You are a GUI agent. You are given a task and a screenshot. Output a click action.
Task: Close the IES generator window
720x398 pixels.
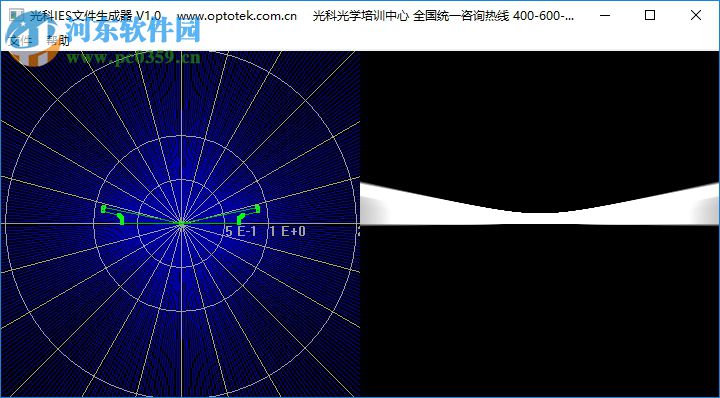[x=695, y=15]
